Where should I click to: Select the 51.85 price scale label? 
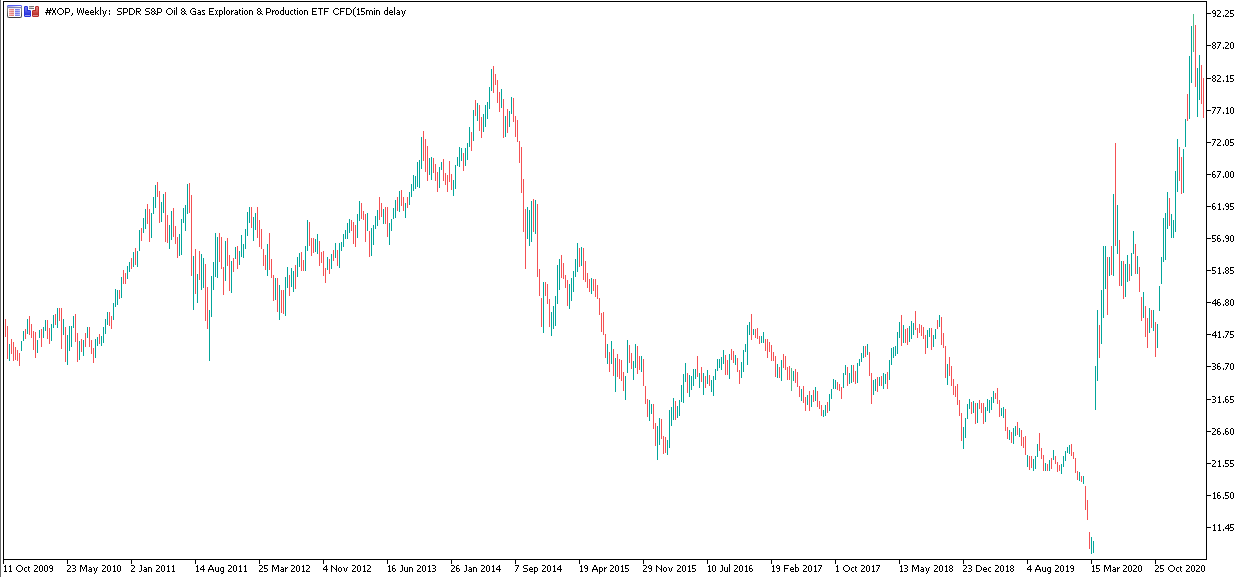coord(1224,270)
